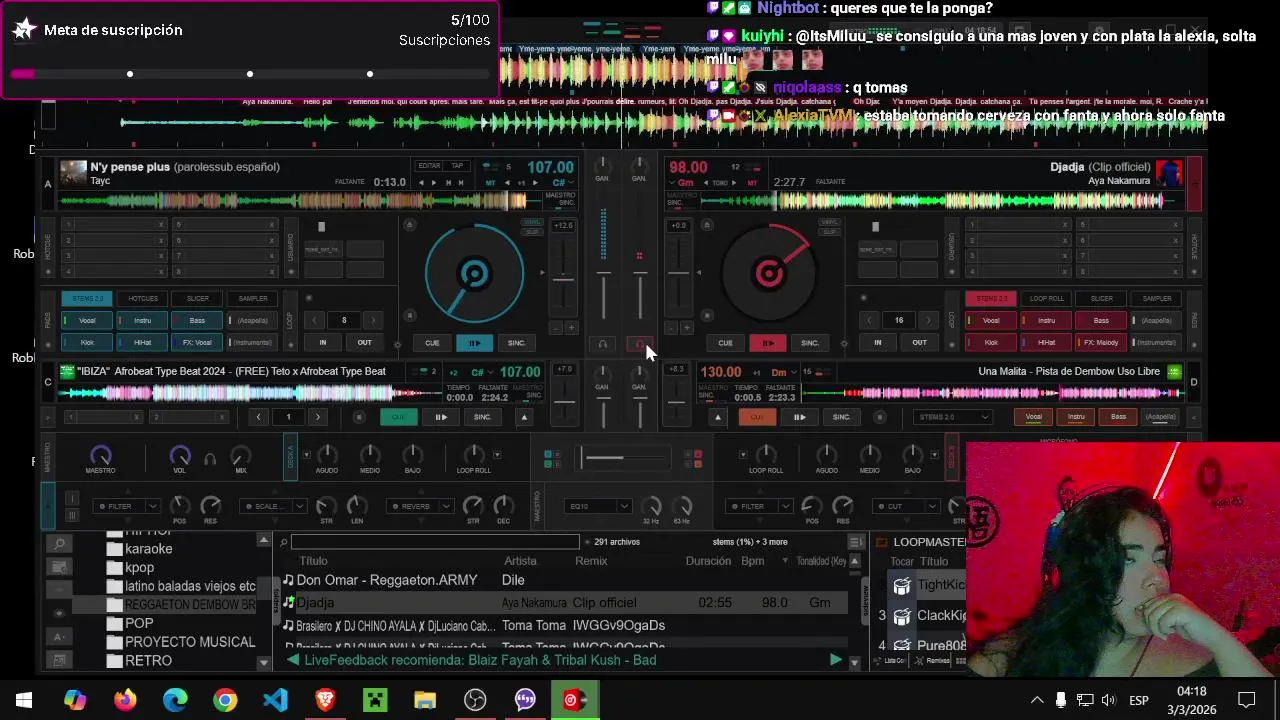Select HOTCUES pad tab on deck A

click(x=142, y=298)
